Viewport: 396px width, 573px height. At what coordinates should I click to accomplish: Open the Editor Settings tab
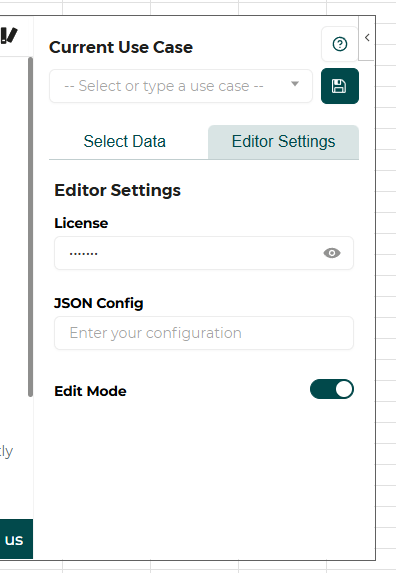(x=283, y=141)
